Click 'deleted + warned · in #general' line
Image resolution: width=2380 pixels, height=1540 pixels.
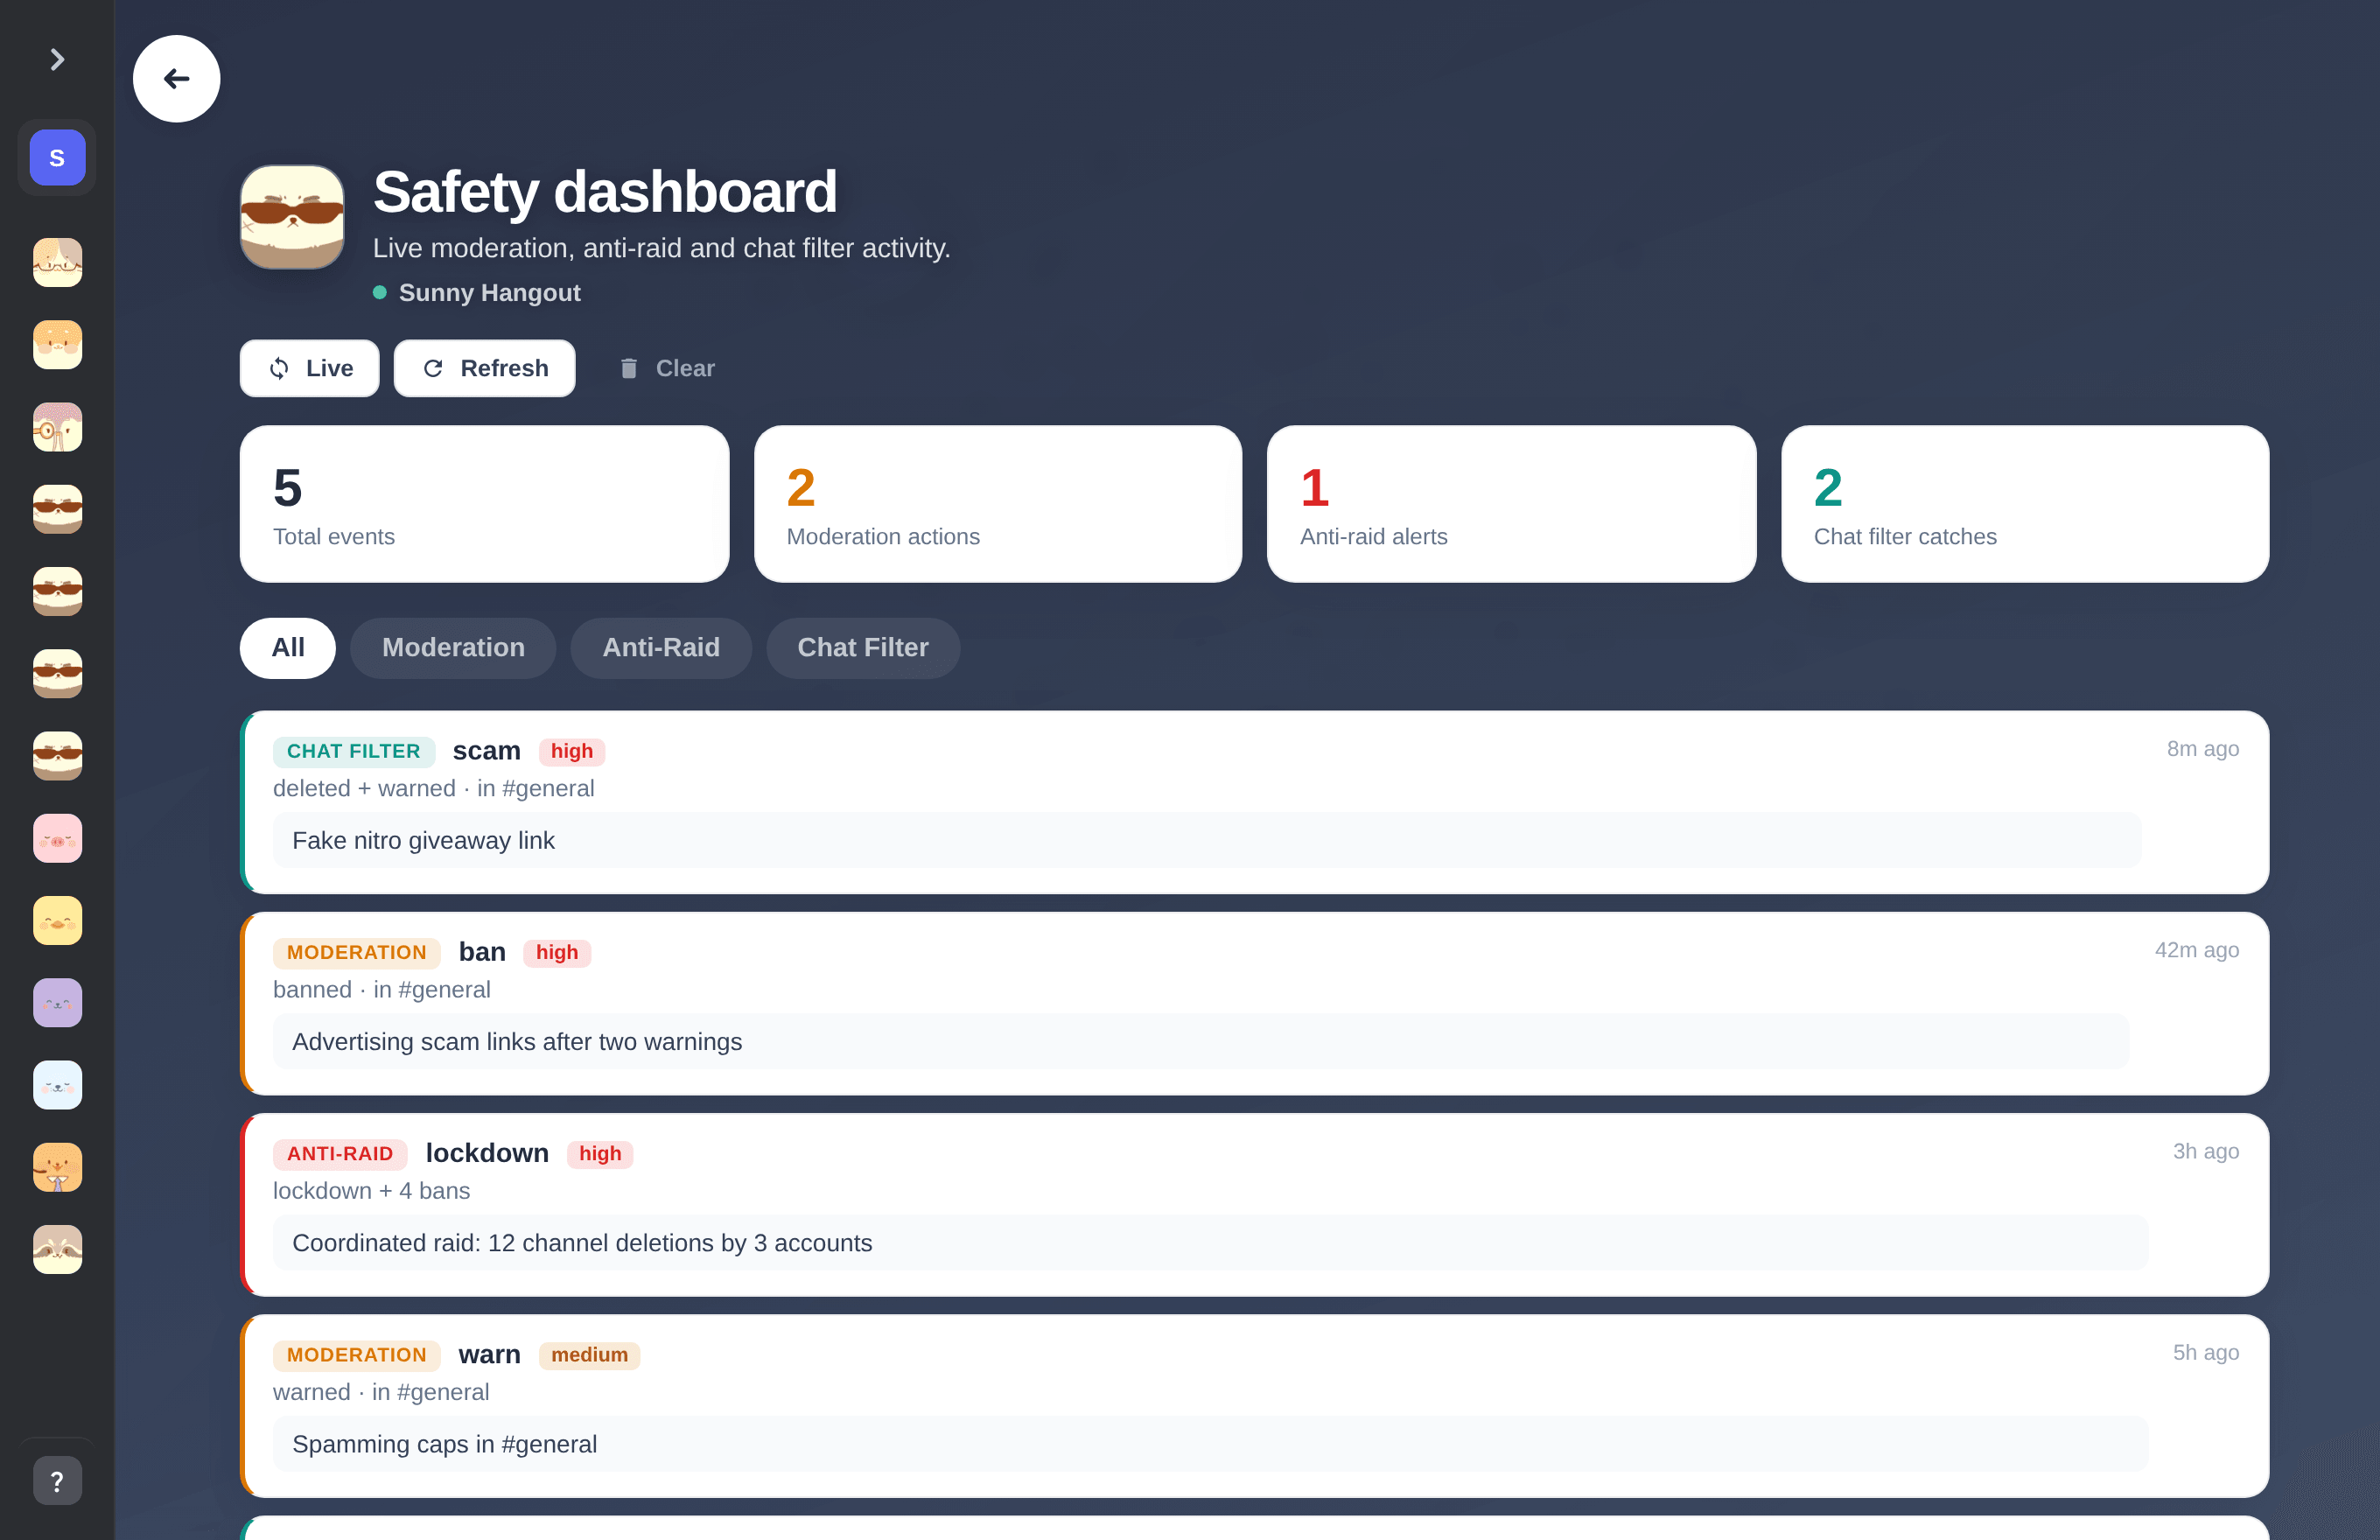tap(433, 789)
